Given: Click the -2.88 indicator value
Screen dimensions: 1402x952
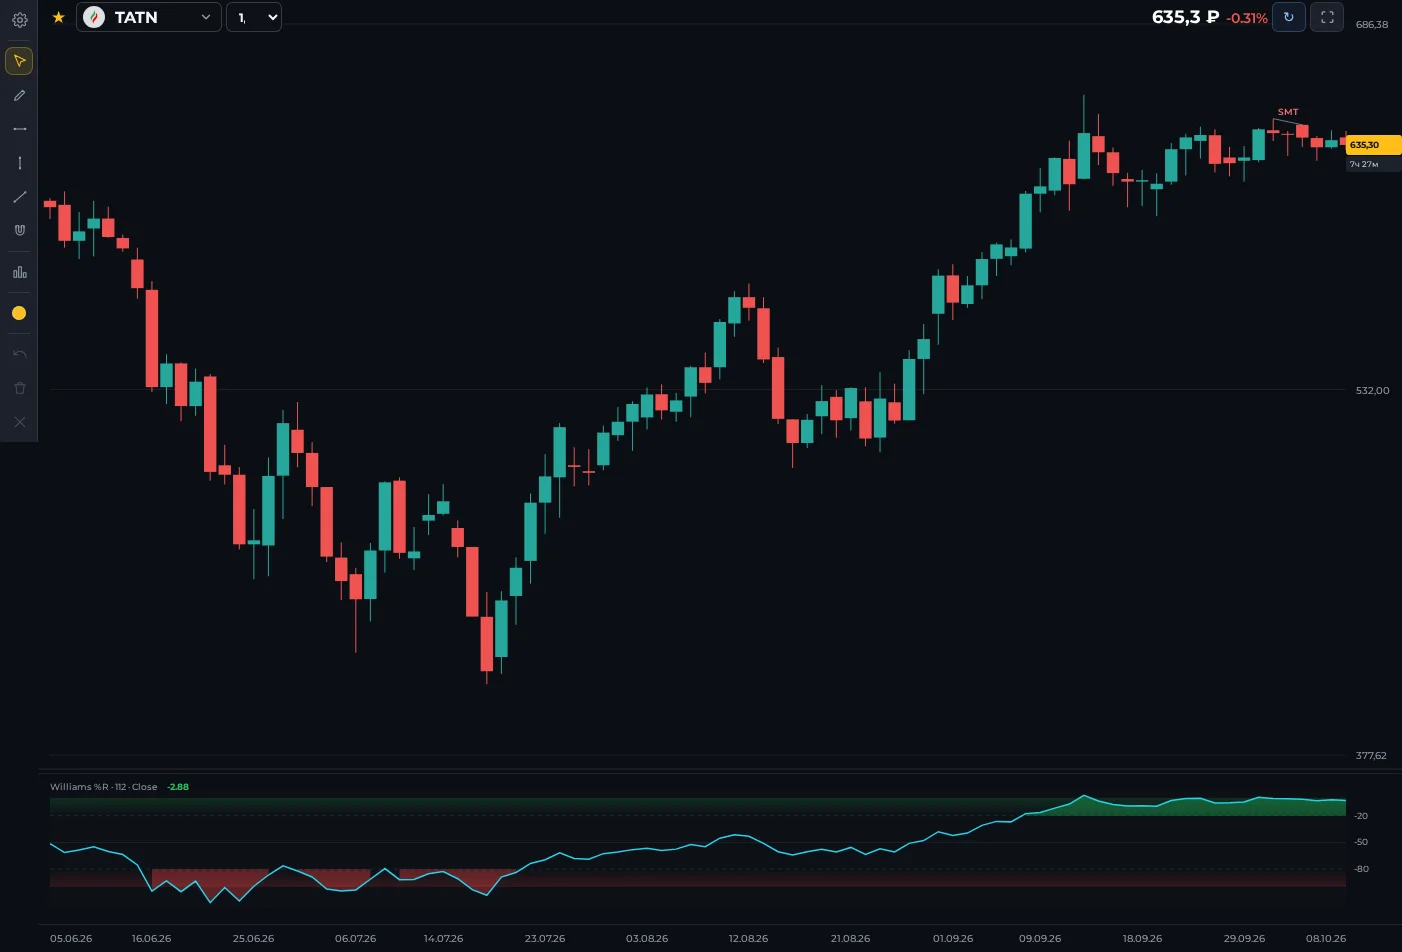Looking at the screenshot, I should 178,787.
